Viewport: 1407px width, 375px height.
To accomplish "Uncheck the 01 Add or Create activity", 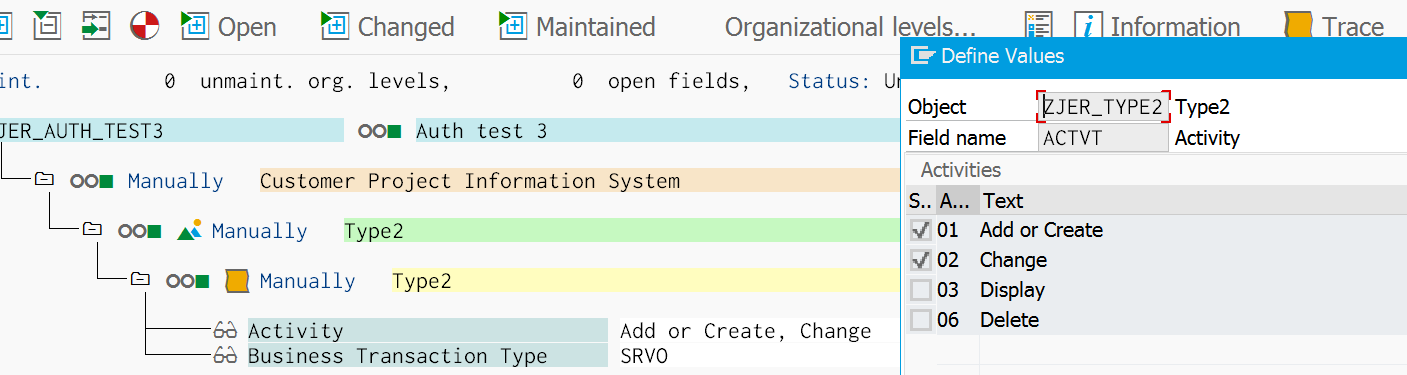I will [920, 230].
